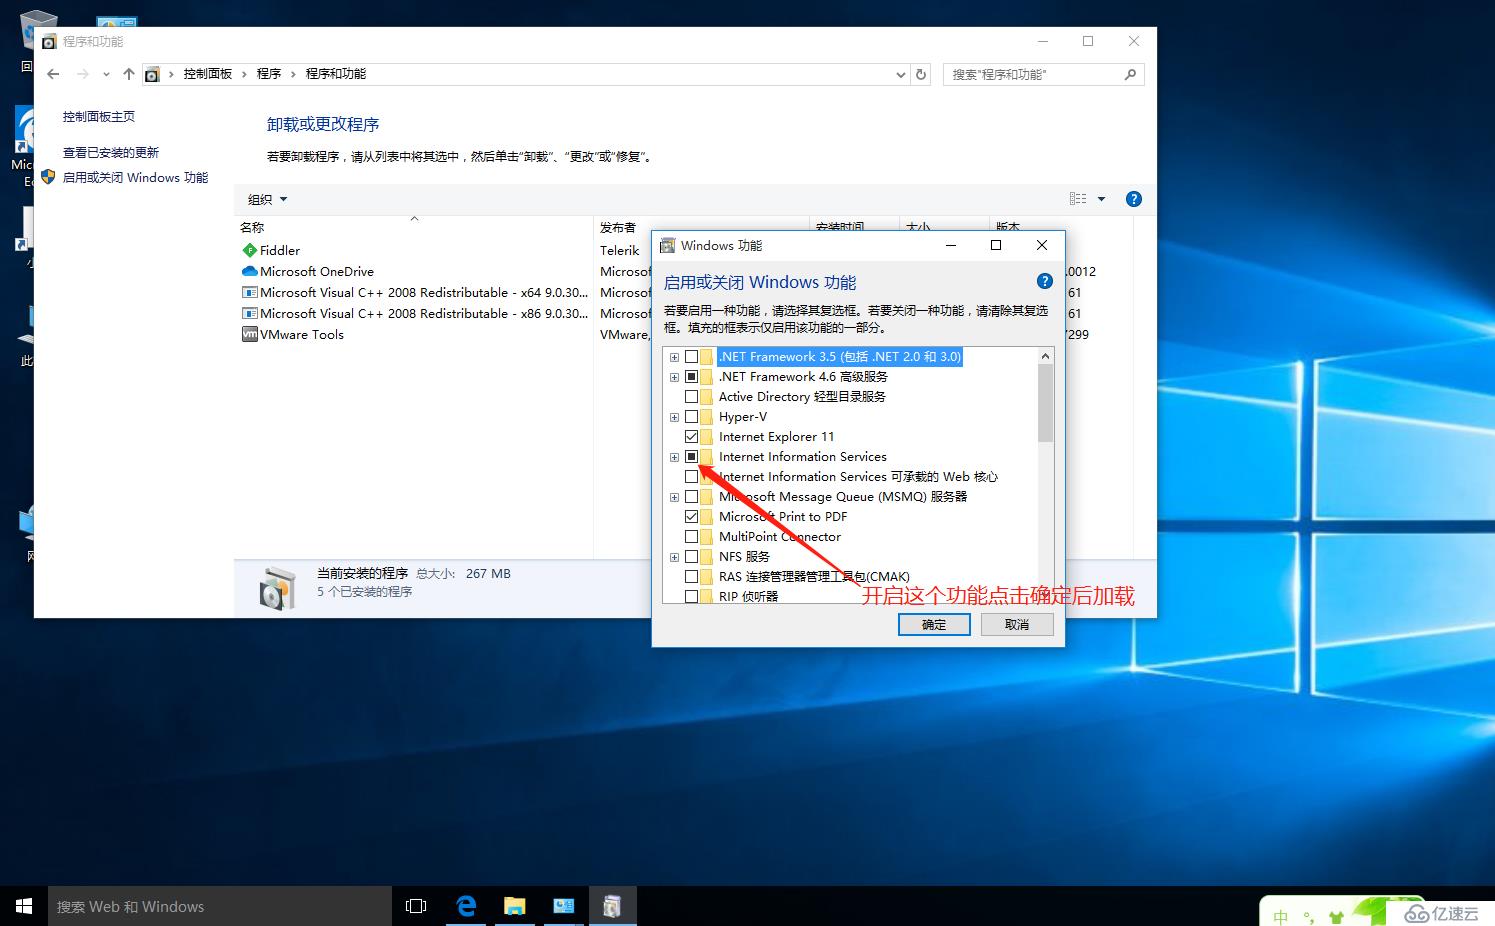The width and height of the screenshot is (1495, 926).
Task: Click Windows 功能 taskbar icon
Action: click(613, 906)
